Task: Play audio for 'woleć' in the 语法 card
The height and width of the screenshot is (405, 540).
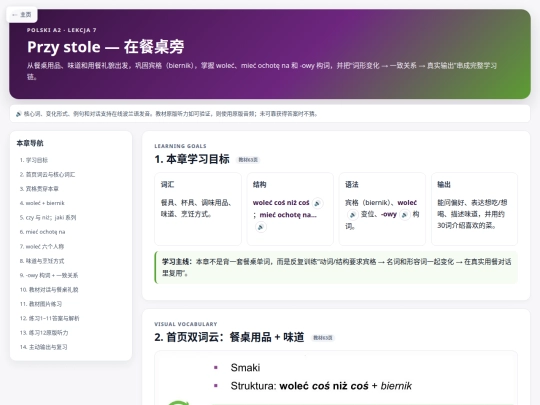Action: [x=352, y=215]
